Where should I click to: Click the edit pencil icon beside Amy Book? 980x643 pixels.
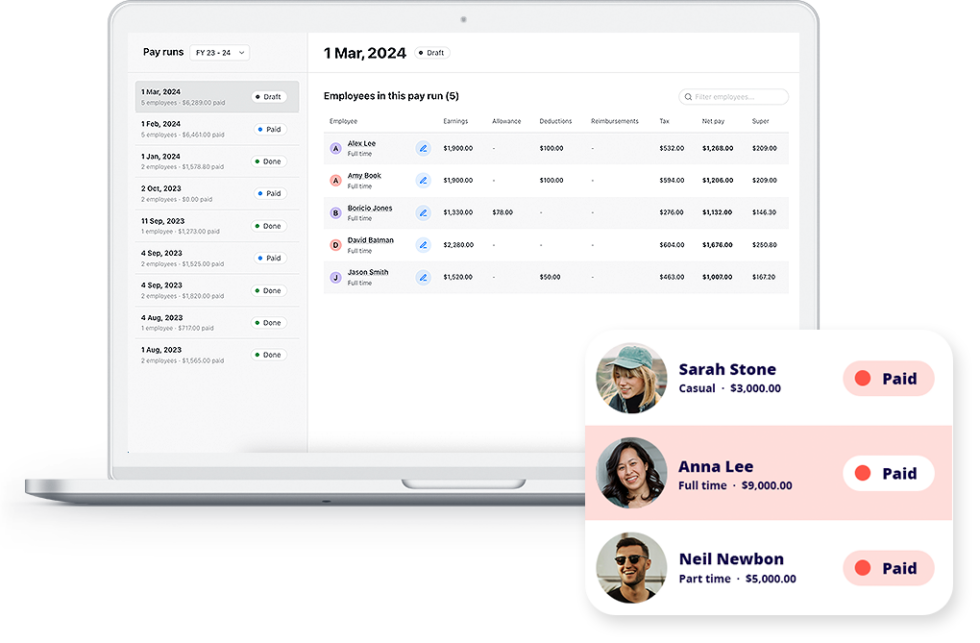coord(423,180)
